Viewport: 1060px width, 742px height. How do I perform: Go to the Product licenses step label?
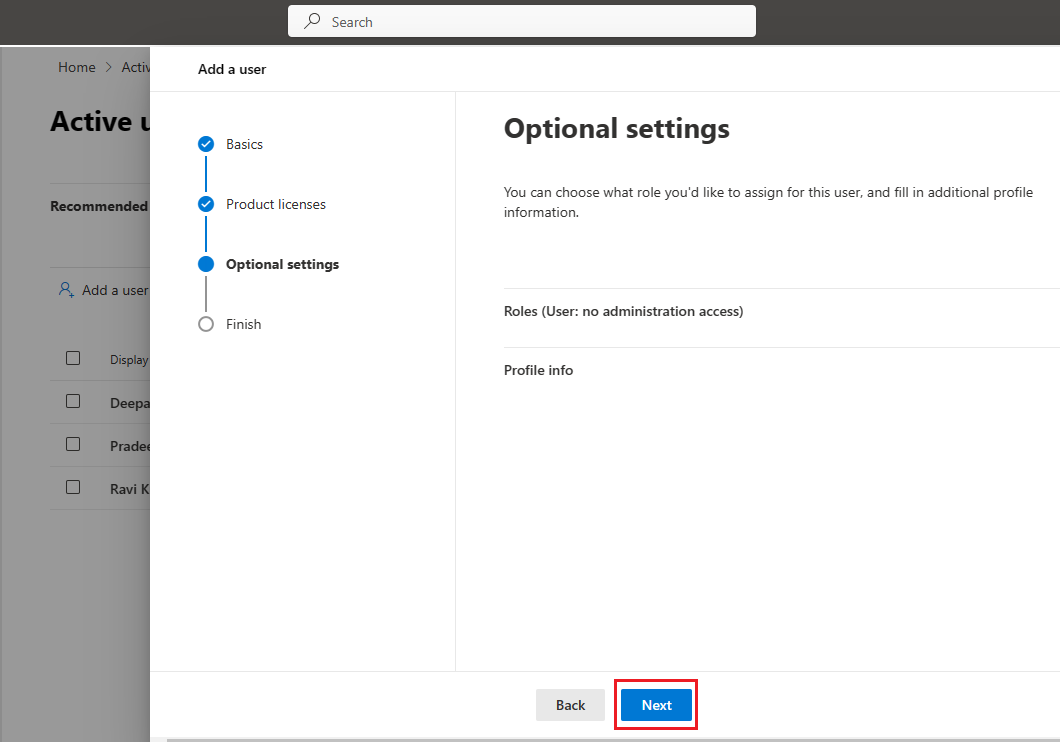276,205
